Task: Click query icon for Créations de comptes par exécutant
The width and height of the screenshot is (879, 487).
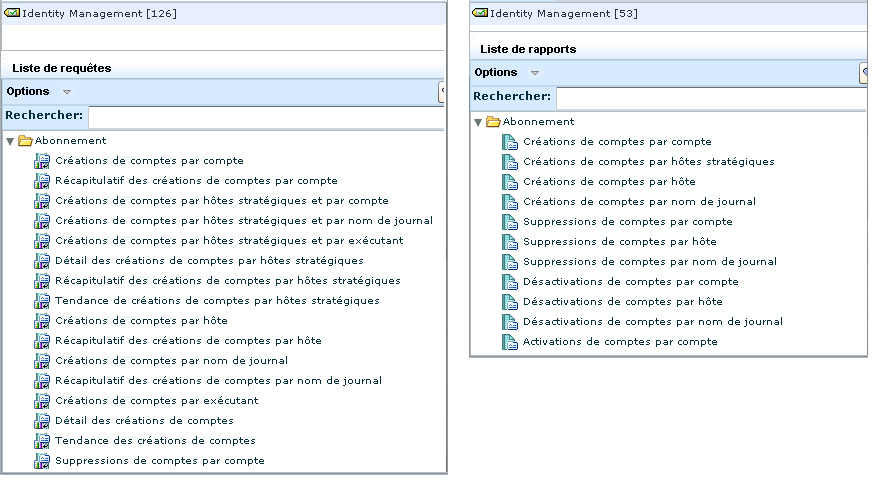Action: 42,401
